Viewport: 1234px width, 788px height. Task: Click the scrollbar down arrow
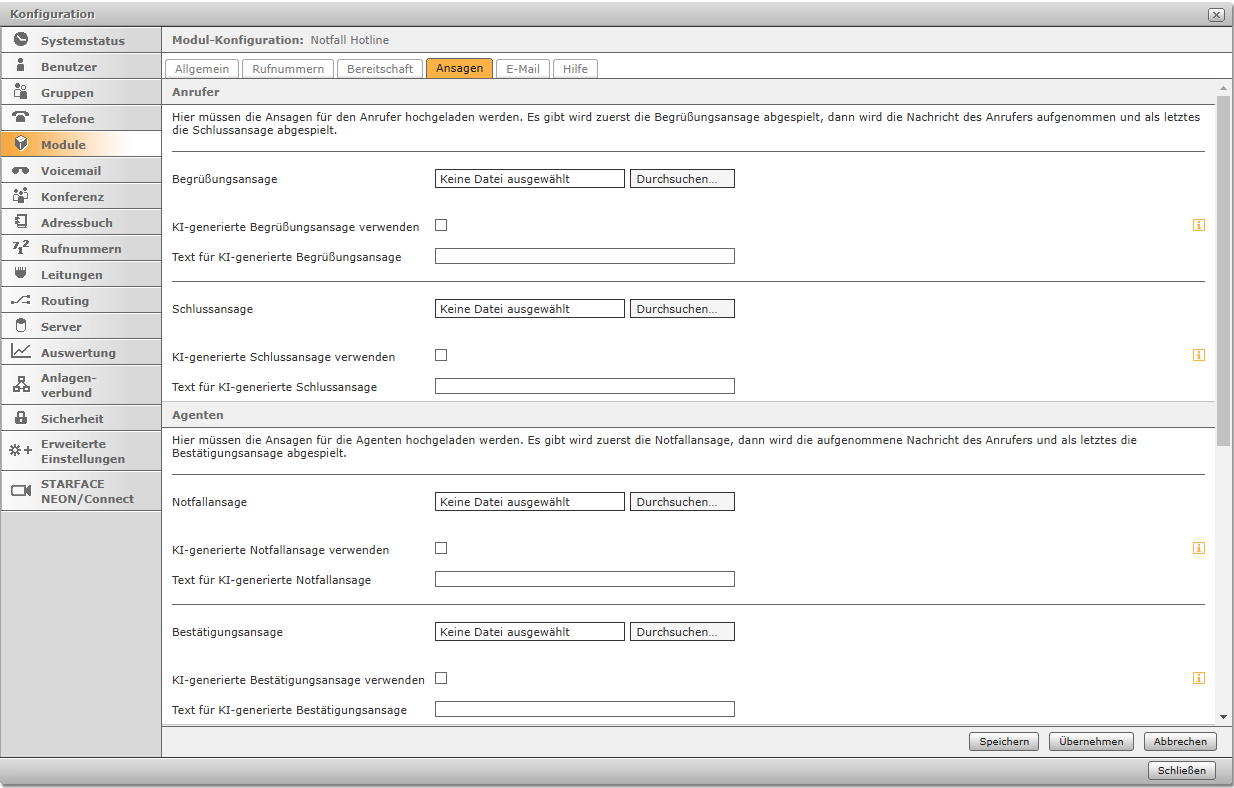pos(1223,716)
